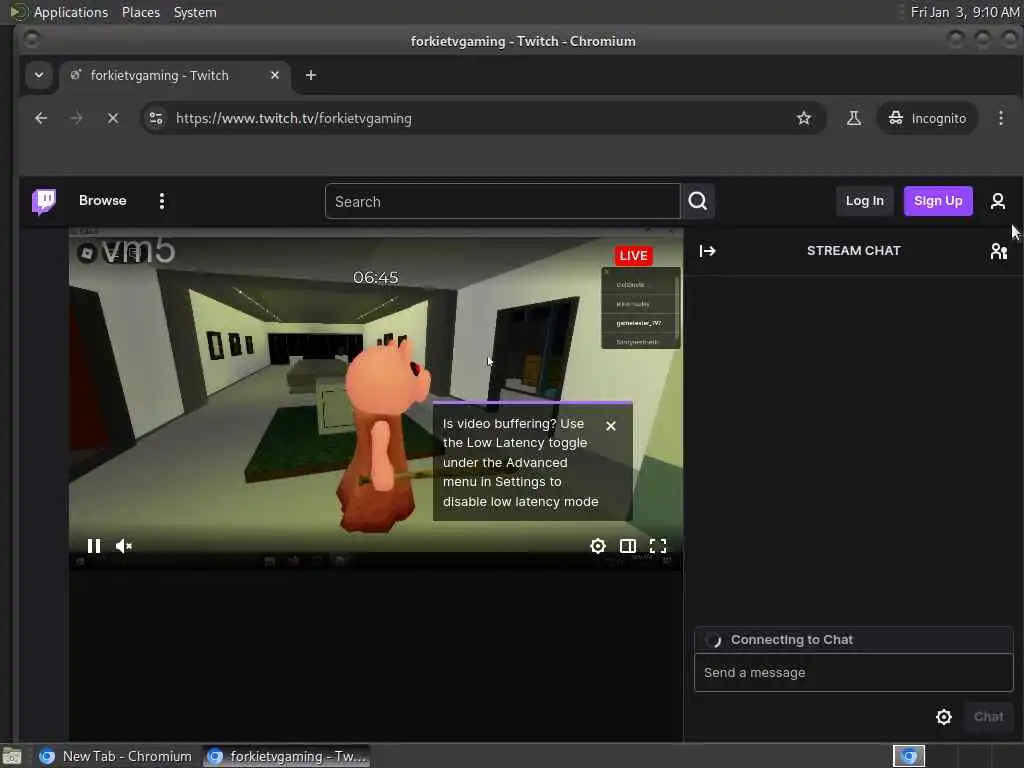Open the Places menu
Screen dimensions: 1024x768
click(x=140, y=12)
